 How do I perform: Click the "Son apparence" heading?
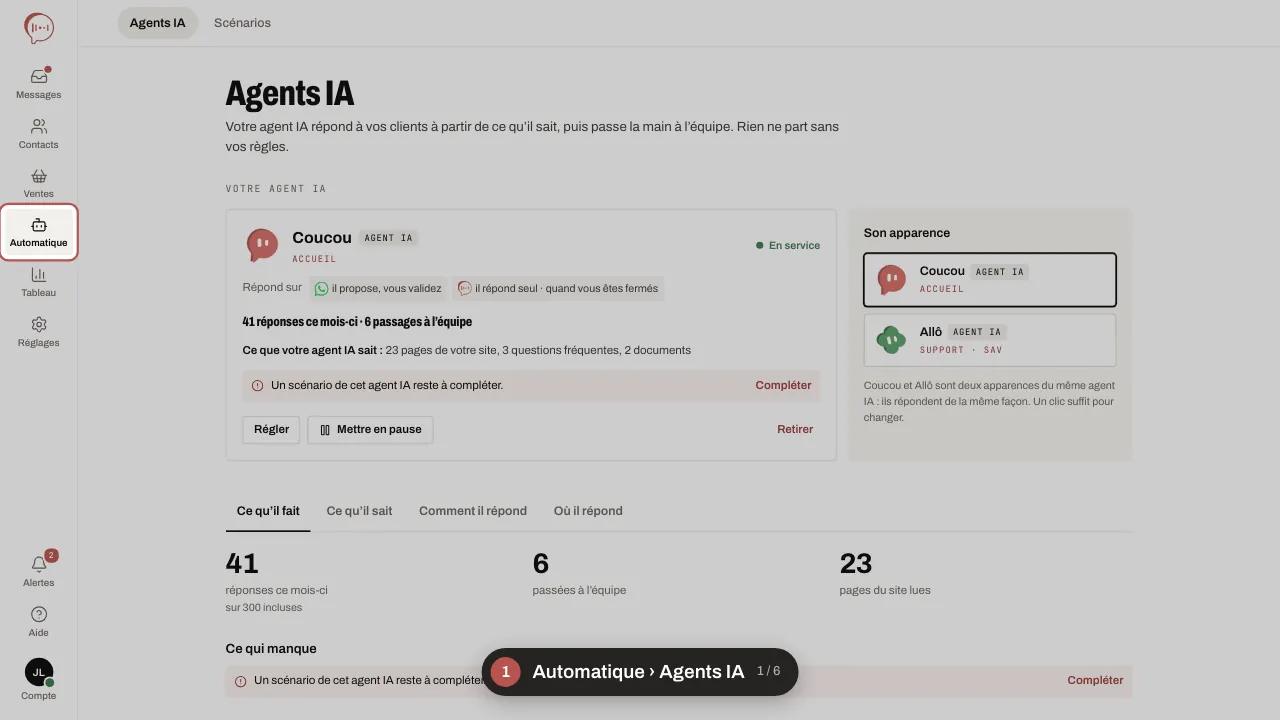click(907, 233)
